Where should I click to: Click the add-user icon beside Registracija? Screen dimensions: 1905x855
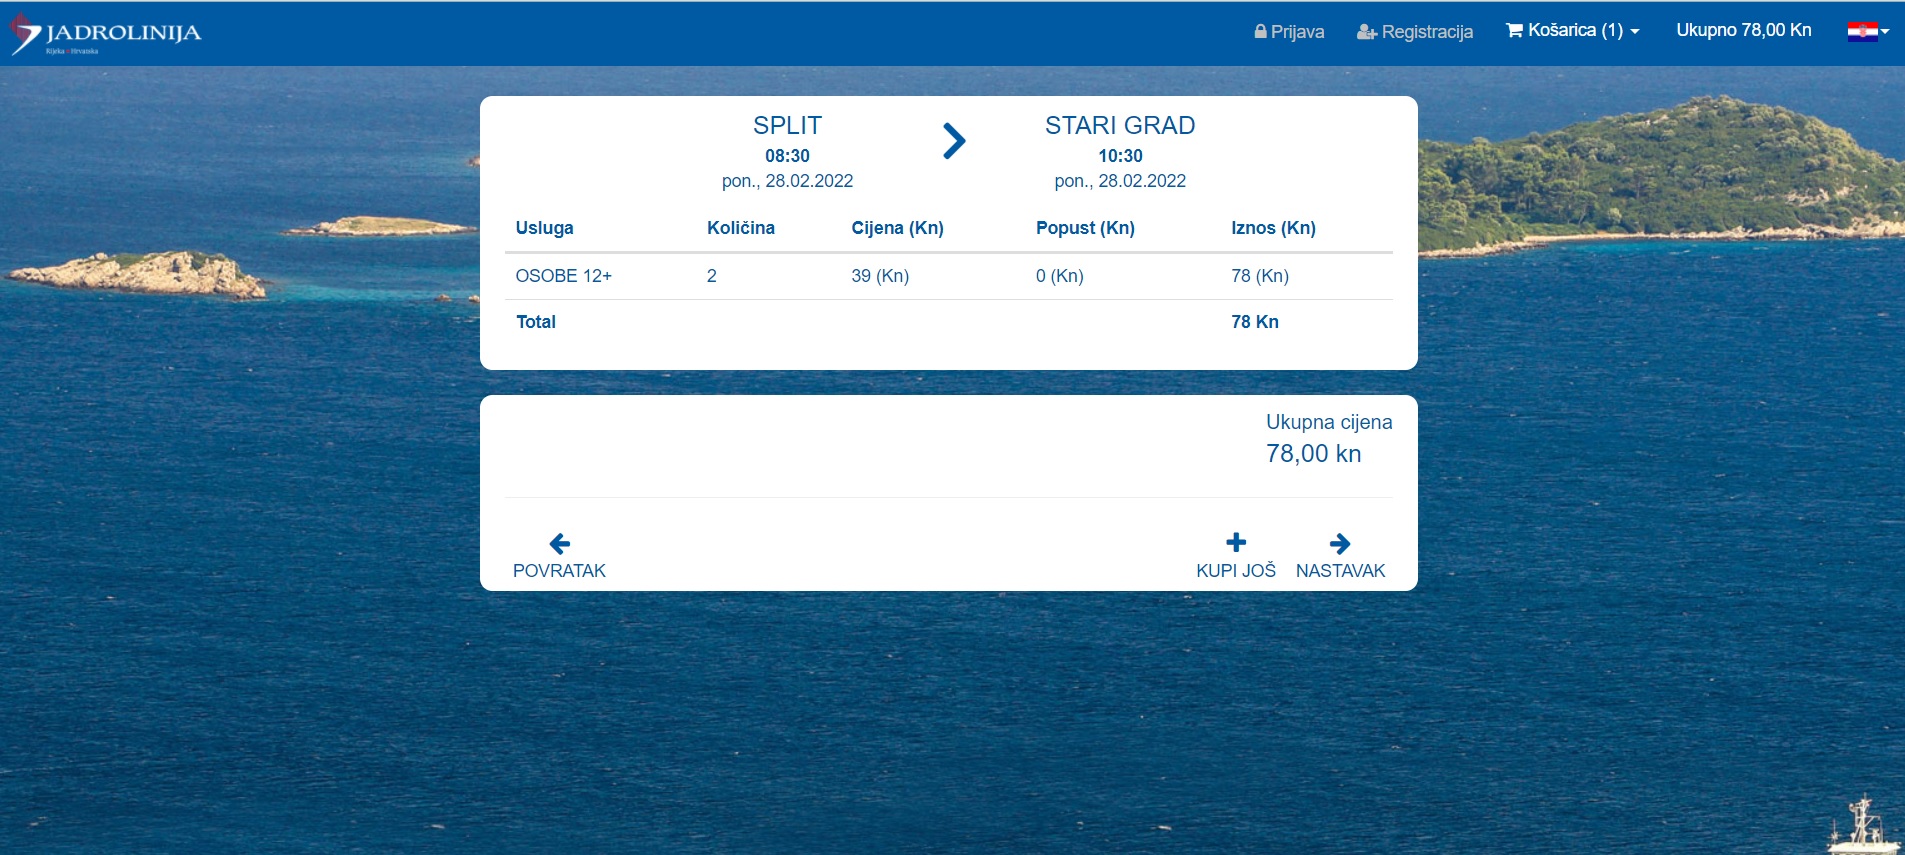(1366, 32)
